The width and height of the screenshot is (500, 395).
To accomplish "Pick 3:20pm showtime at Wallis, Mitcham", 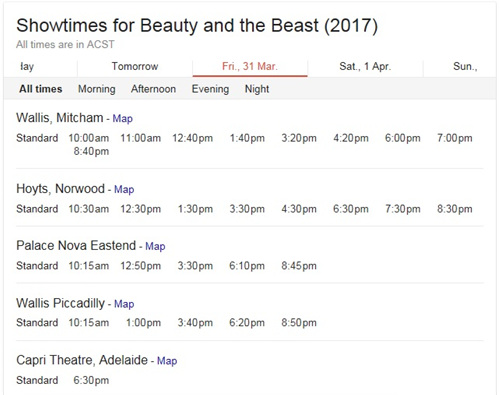I will (x=299, y=138).
